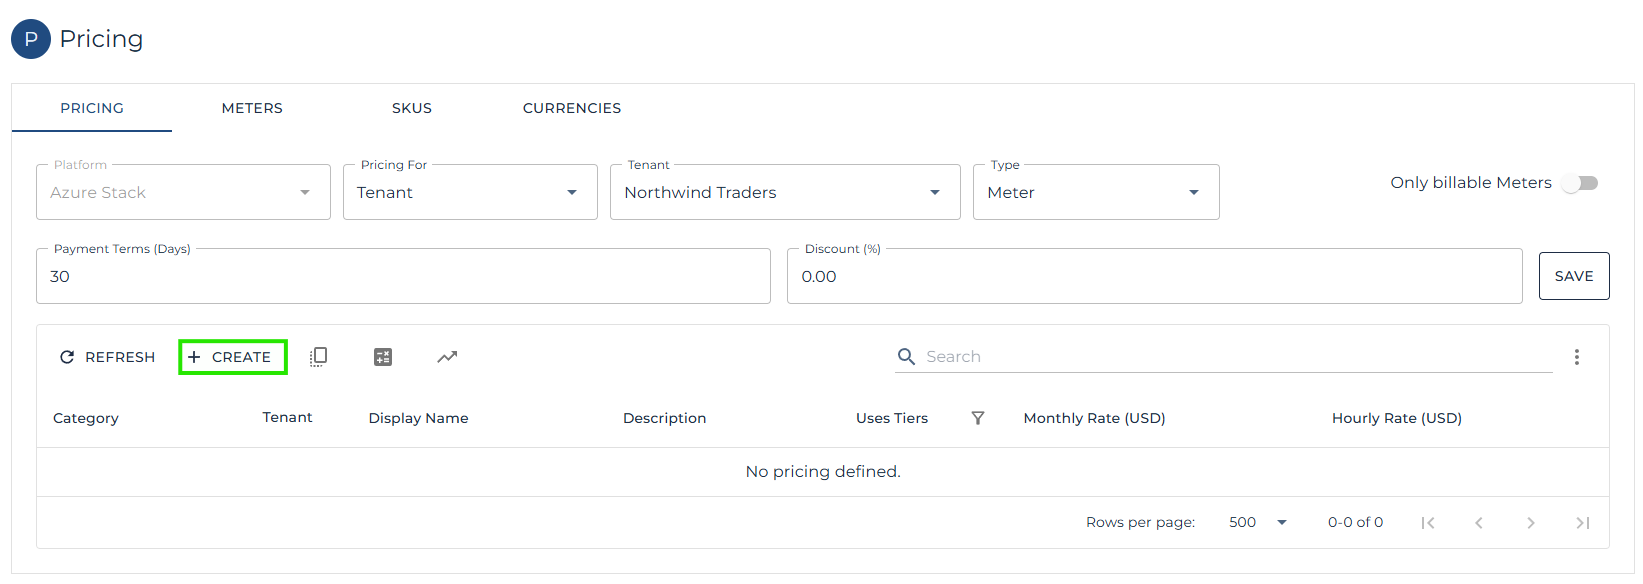Click the Refresh button
The width and height of the screenshot is (1643, 584).
[x=108, y=357]
